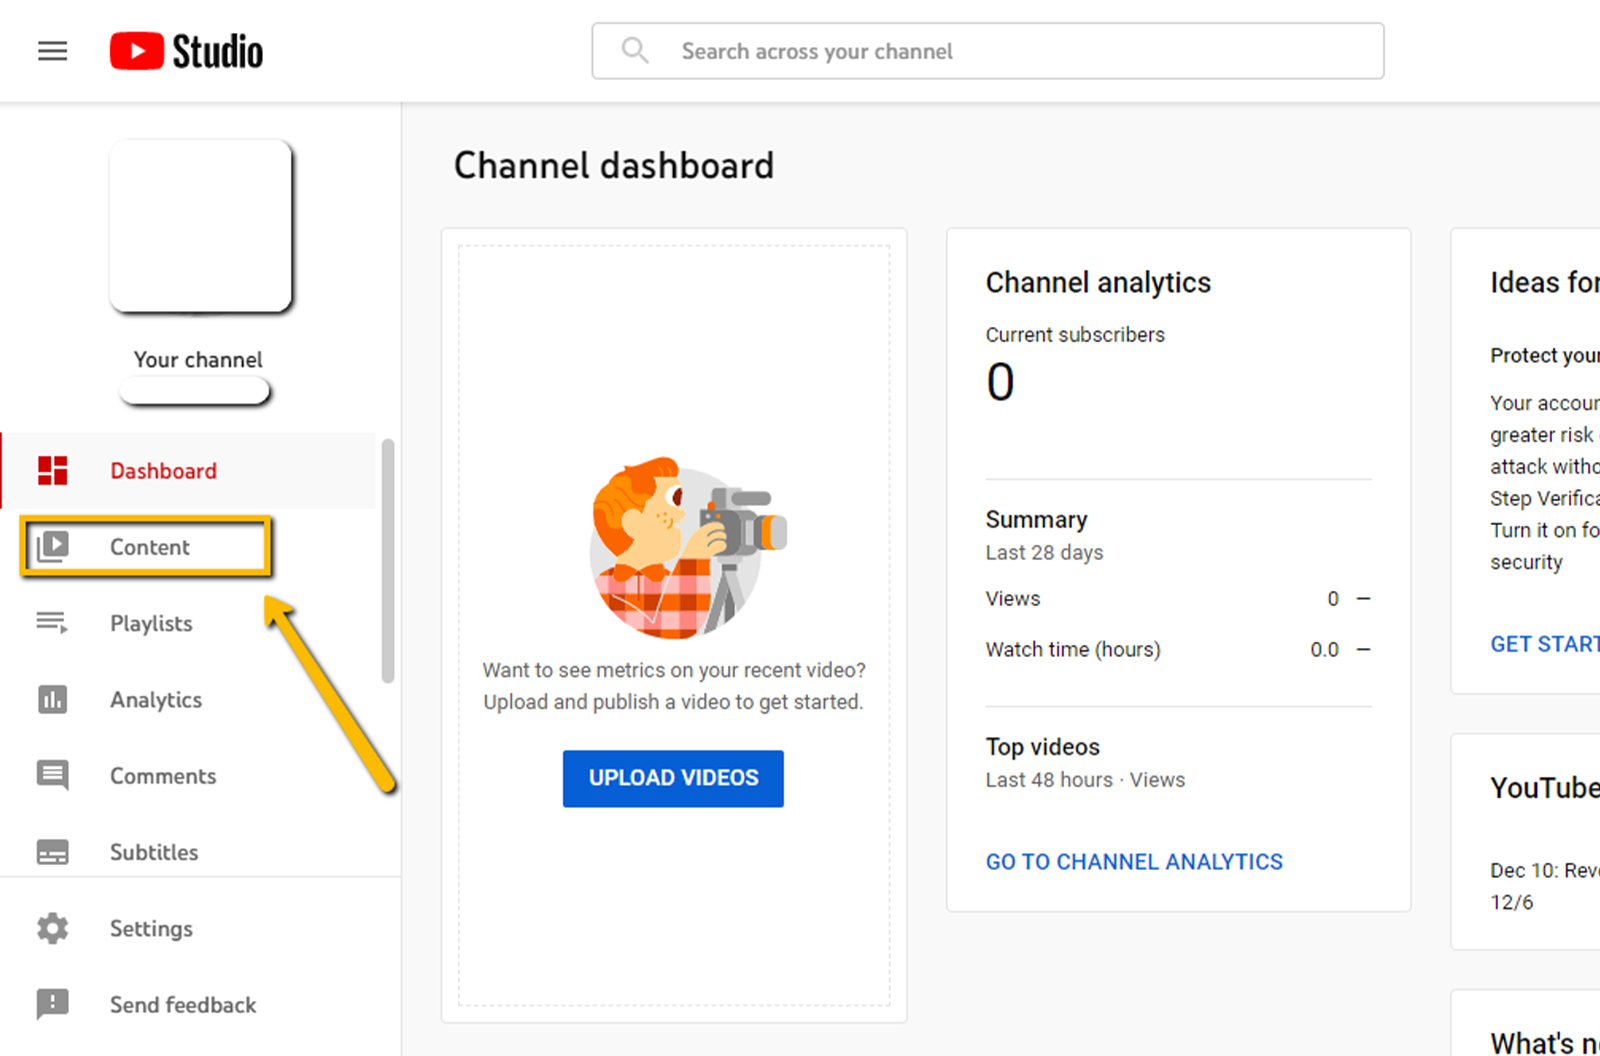1600x1056 pixels.
Task: Click the Content video library icon
Action: pyautogui.click(x=53, y=547)
